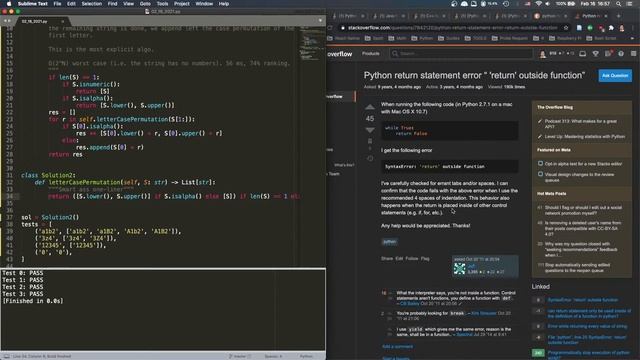Viewport: 640px width, 360px height.
Task: Click Share link under the question
Action: click(x=387, y=258)
